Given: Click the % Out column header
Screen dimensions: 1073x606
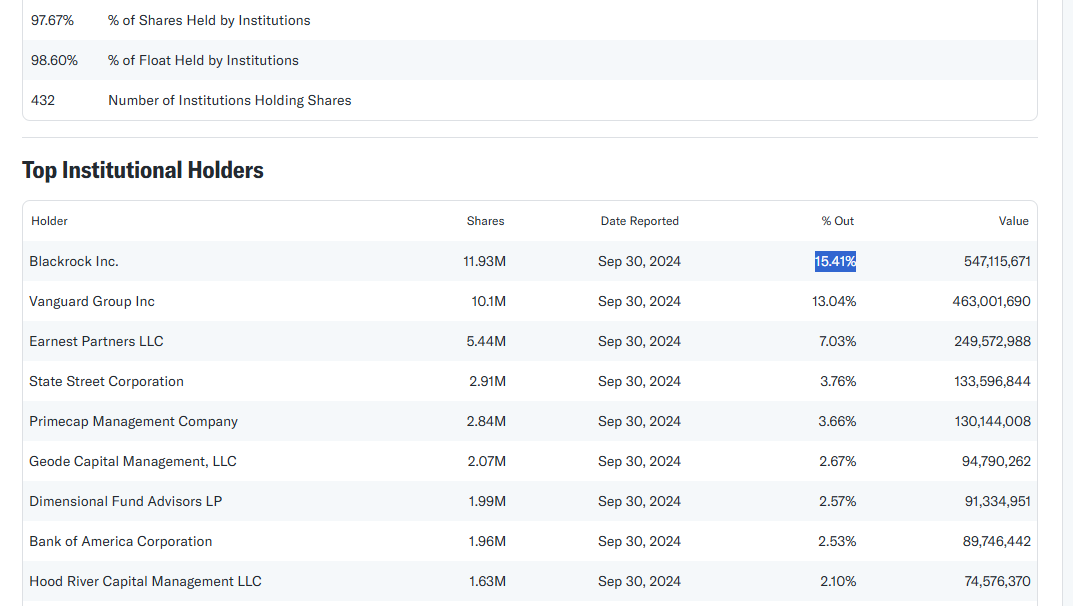Looking at the screenshot, I should tap(838, 221).
